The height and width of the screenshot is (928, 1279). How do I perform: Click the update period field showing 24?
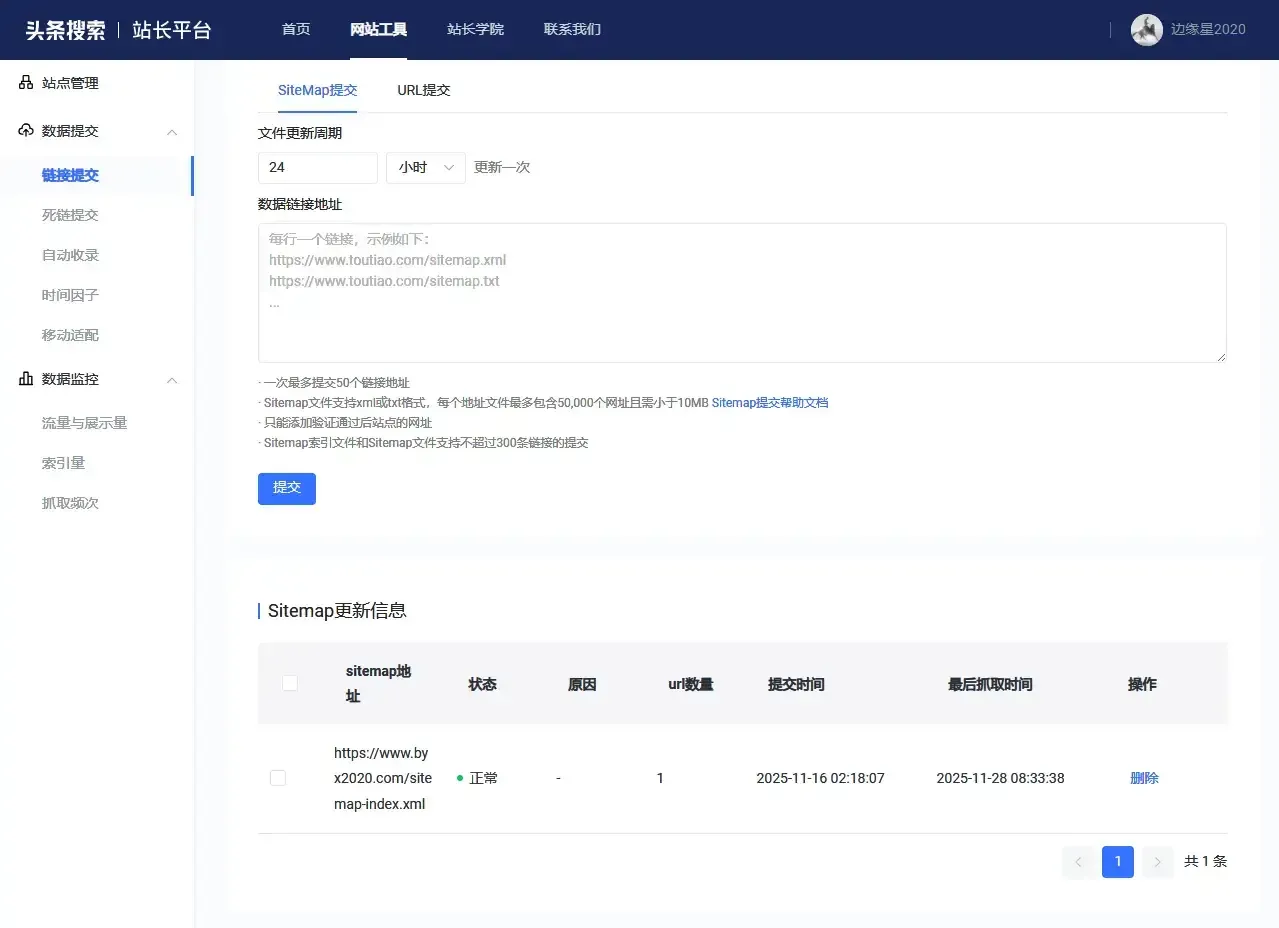click(317, 168)
